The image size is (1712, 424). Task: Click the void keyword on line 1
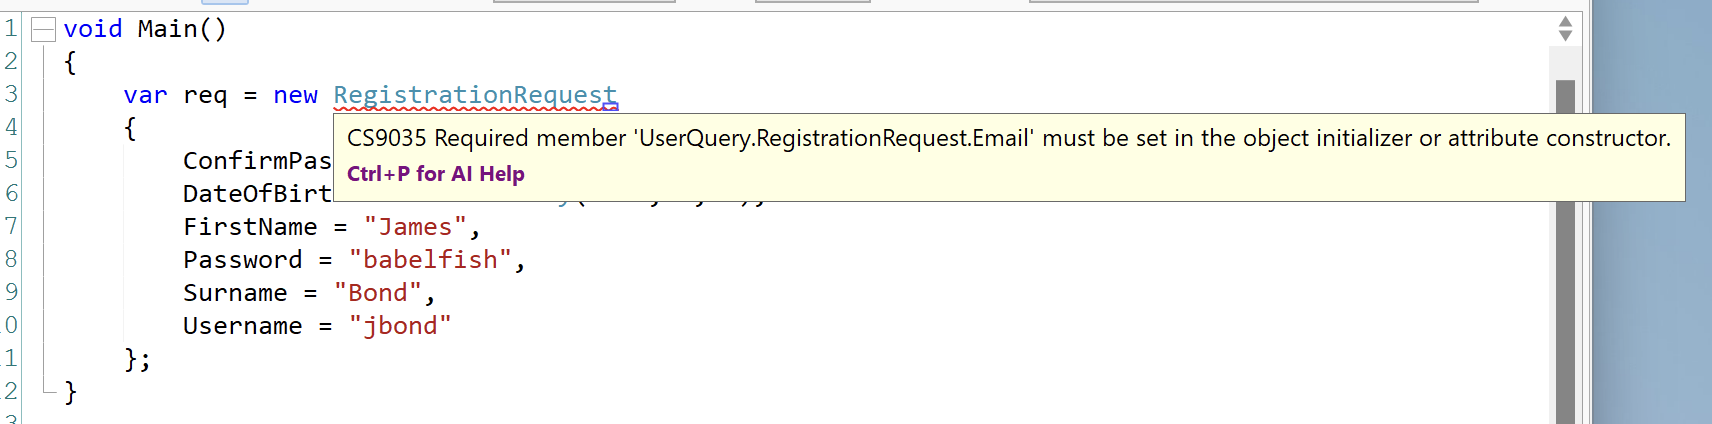click(92, 29)
